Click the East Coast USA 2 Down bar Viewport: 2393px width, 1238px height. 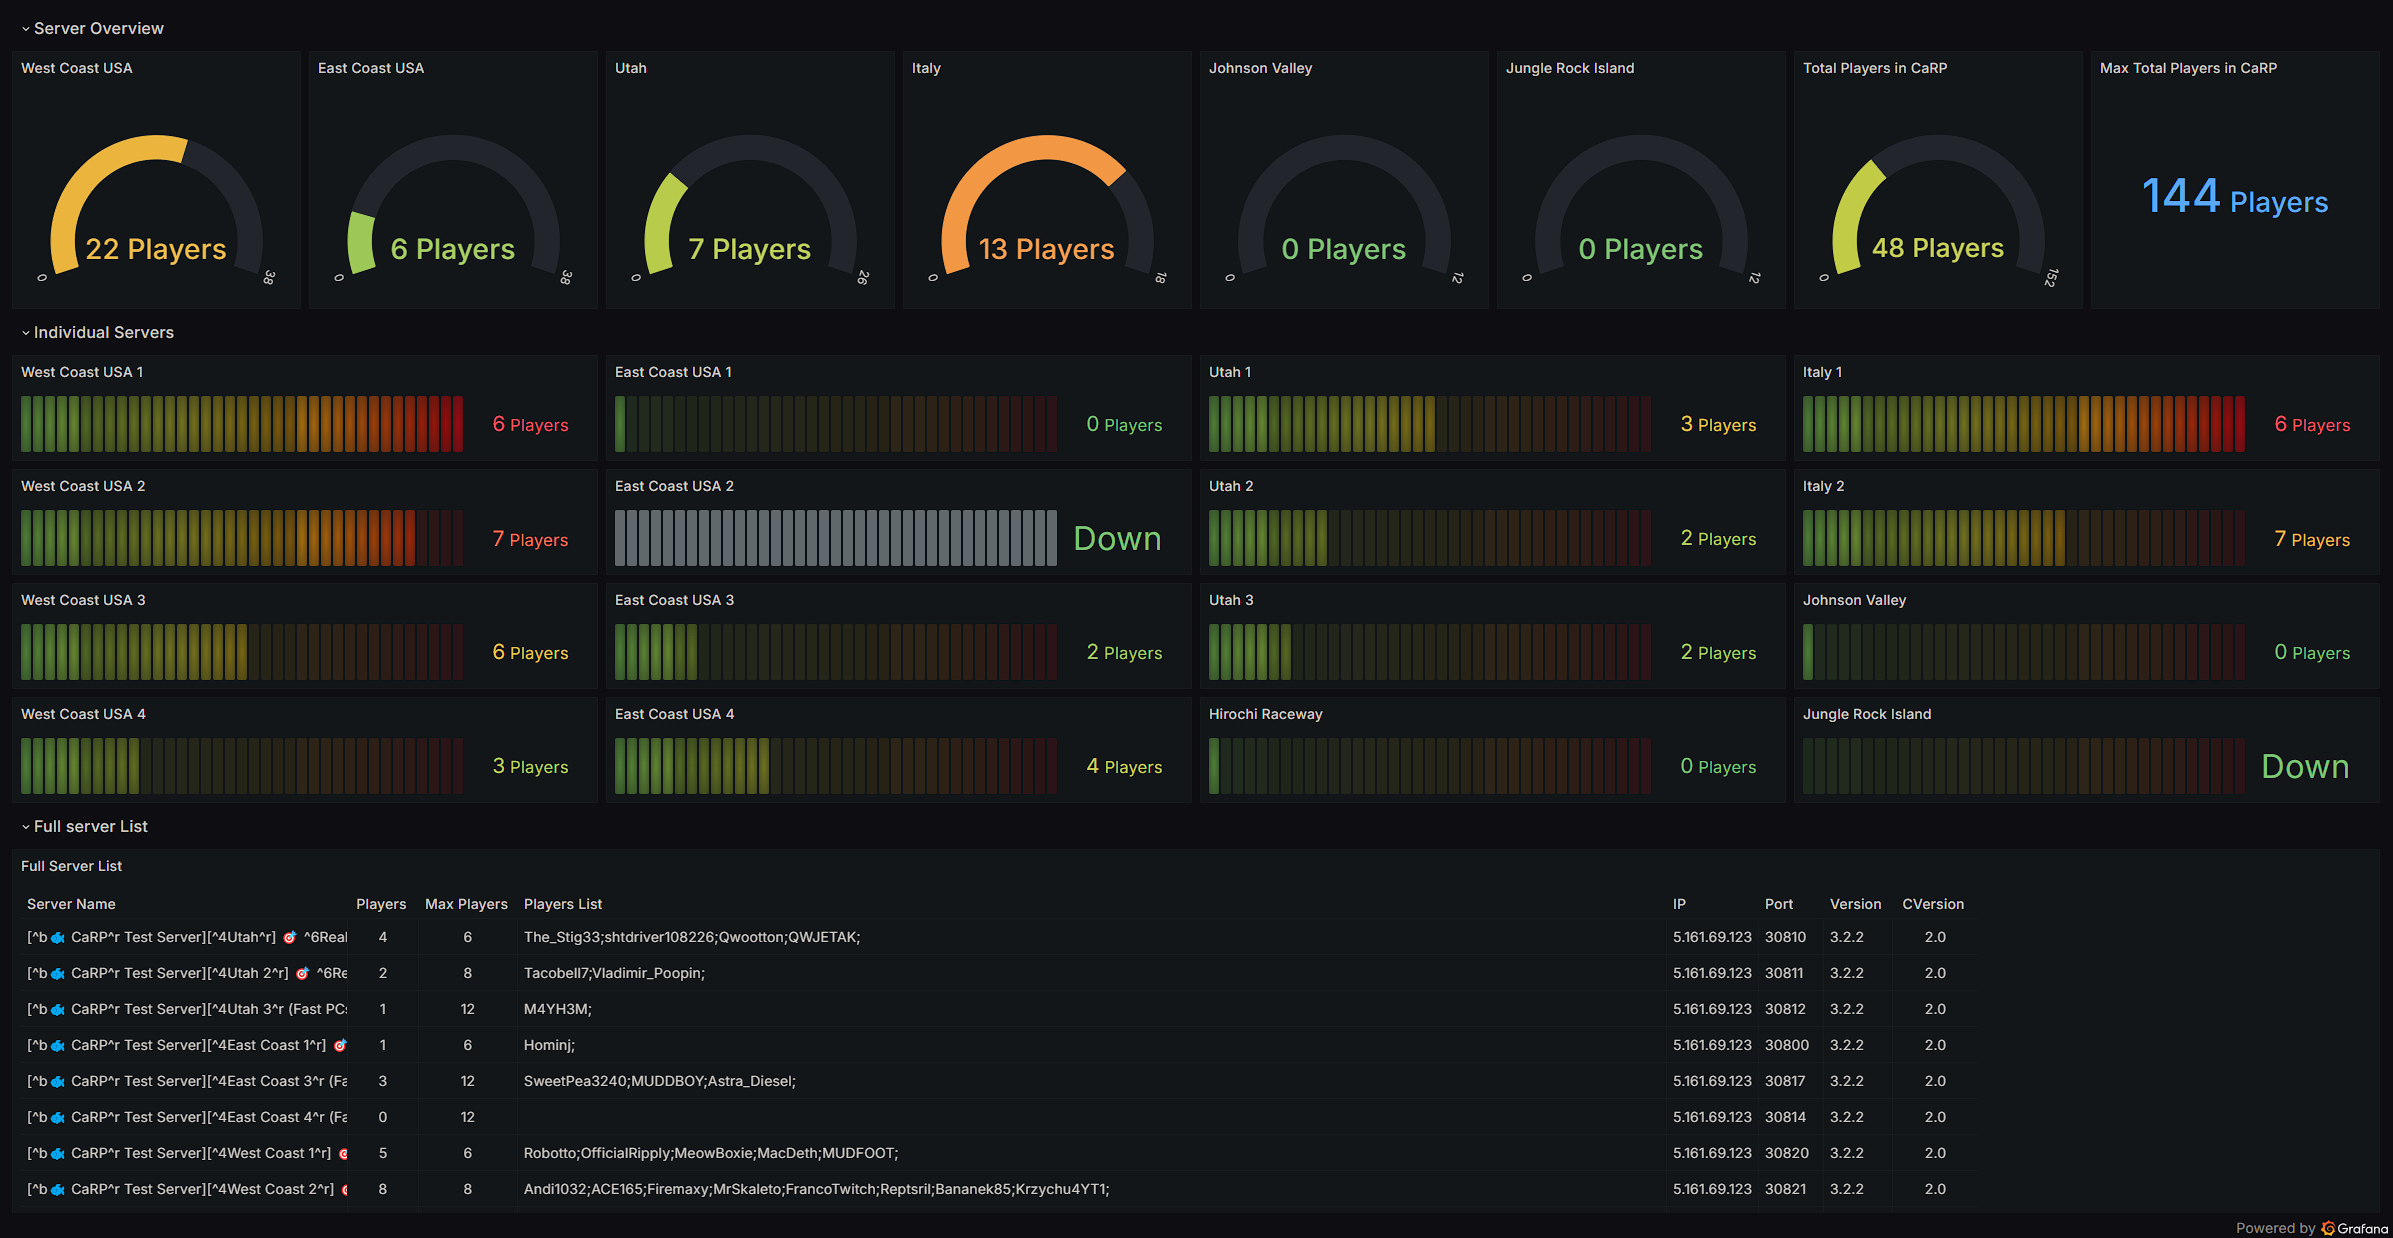[x=835, y=538]
